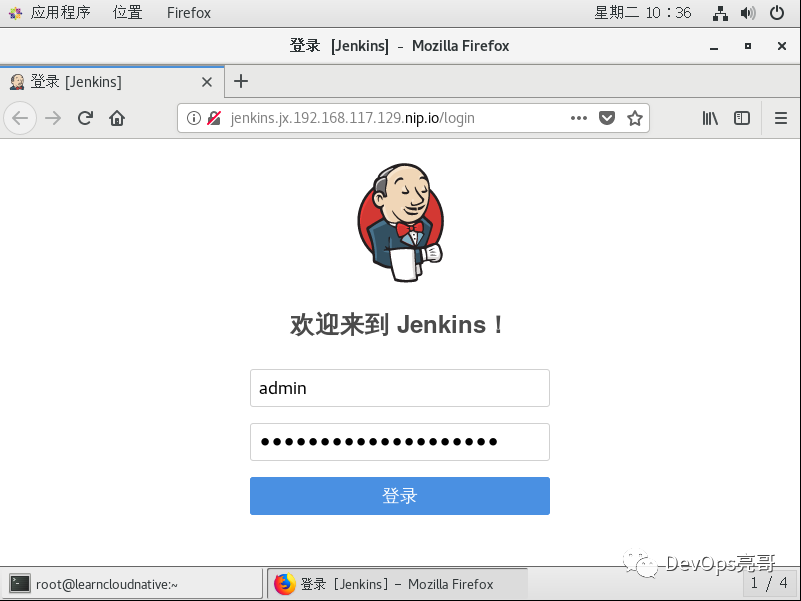Screen dimensions: 801x601
Task: Toggle the Firefox sidebar
Action: 741,118
